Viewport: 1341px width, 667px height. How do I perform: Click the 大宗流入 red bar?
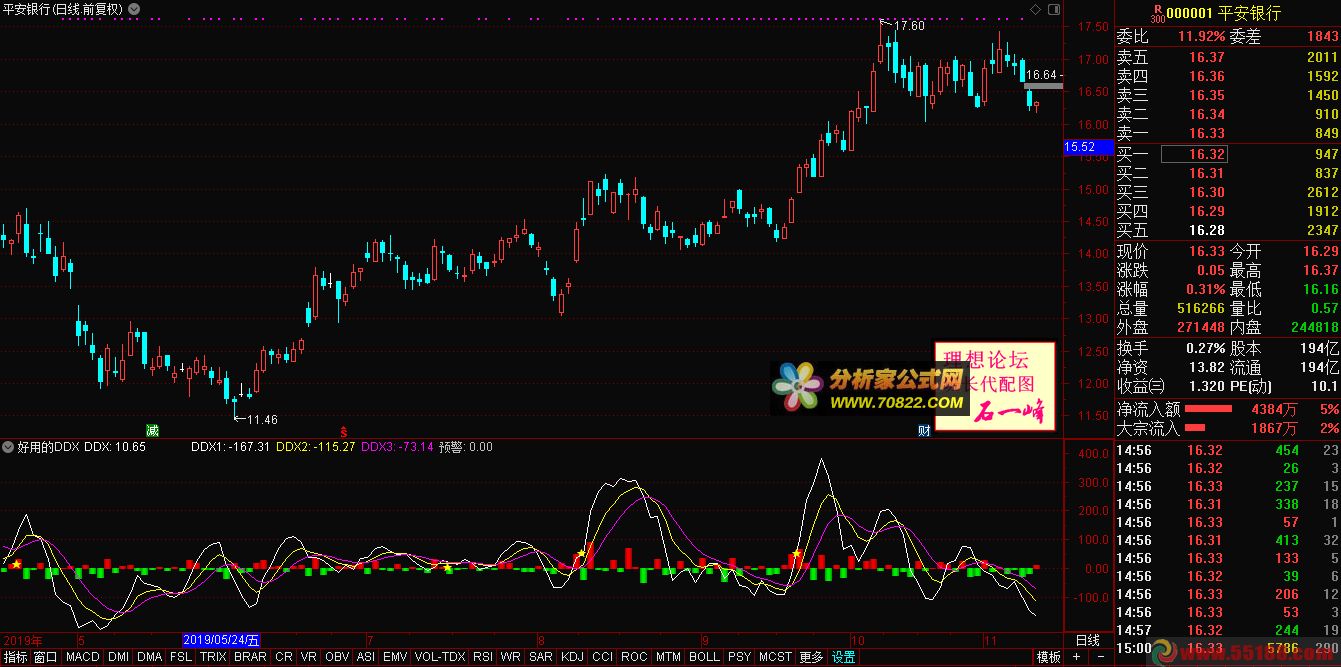point(1197,428)
